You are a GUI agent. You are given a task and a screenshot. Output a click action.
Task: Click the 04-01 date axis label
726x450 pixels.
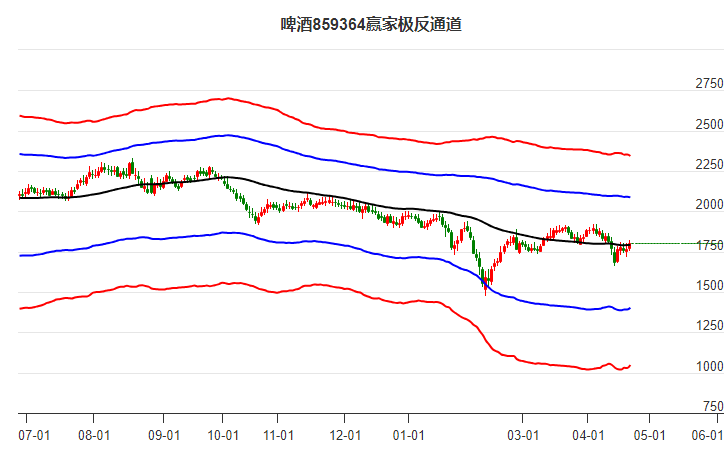click(x=588, y=436)
